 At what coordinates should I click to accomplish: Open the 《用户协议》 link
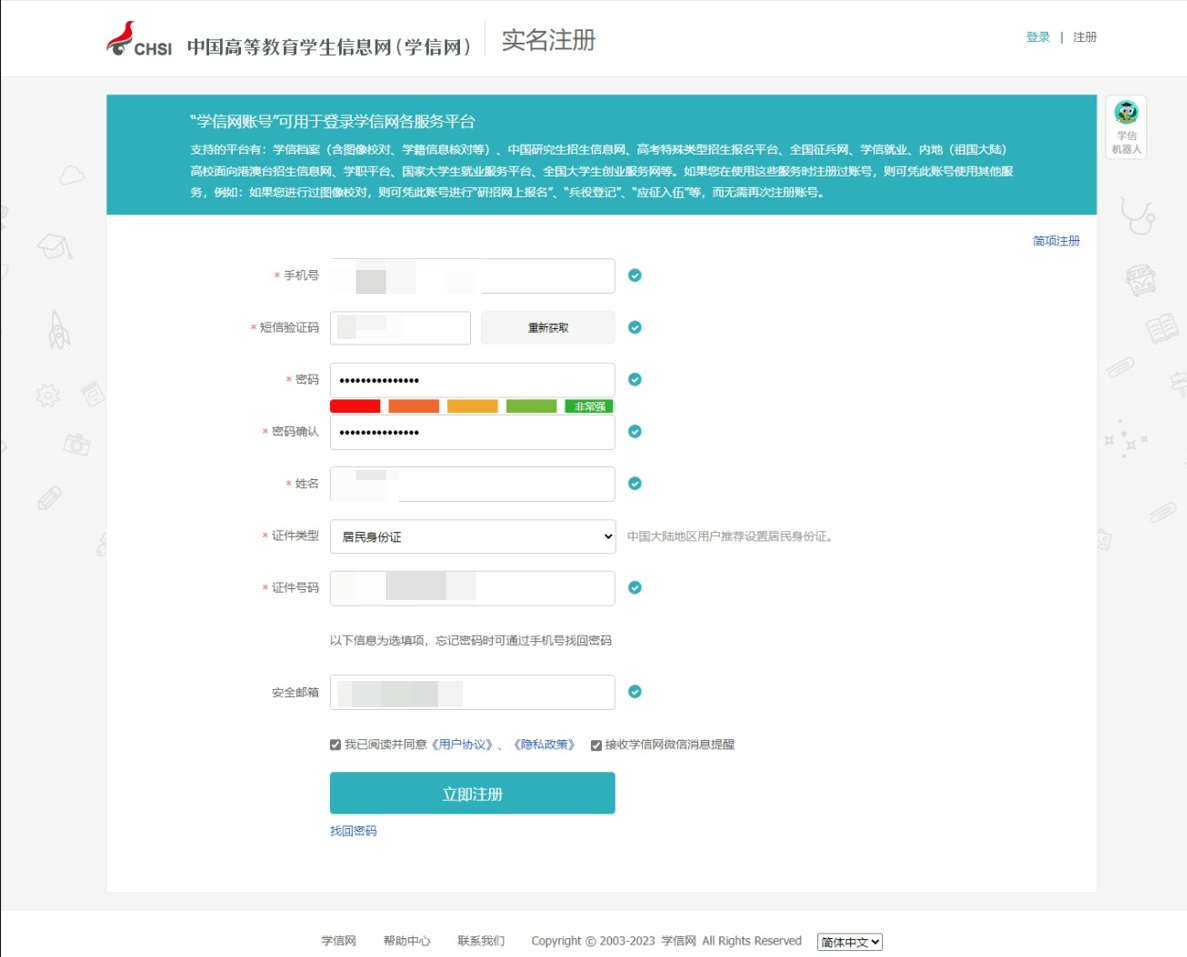[x=462, y=744]
